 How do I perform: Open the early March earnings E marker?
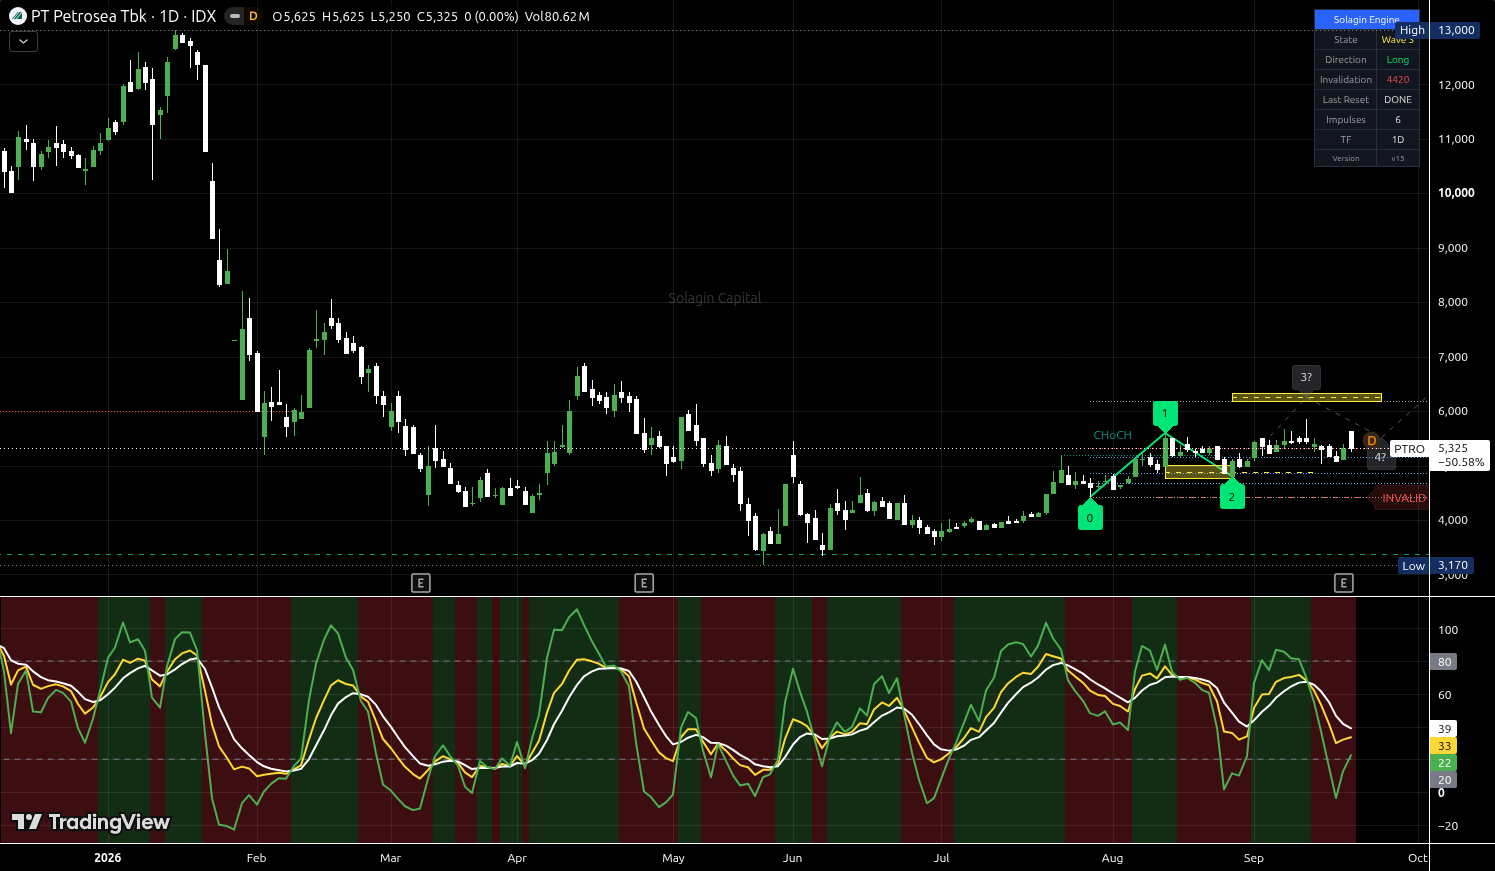[x=421, y=583]
